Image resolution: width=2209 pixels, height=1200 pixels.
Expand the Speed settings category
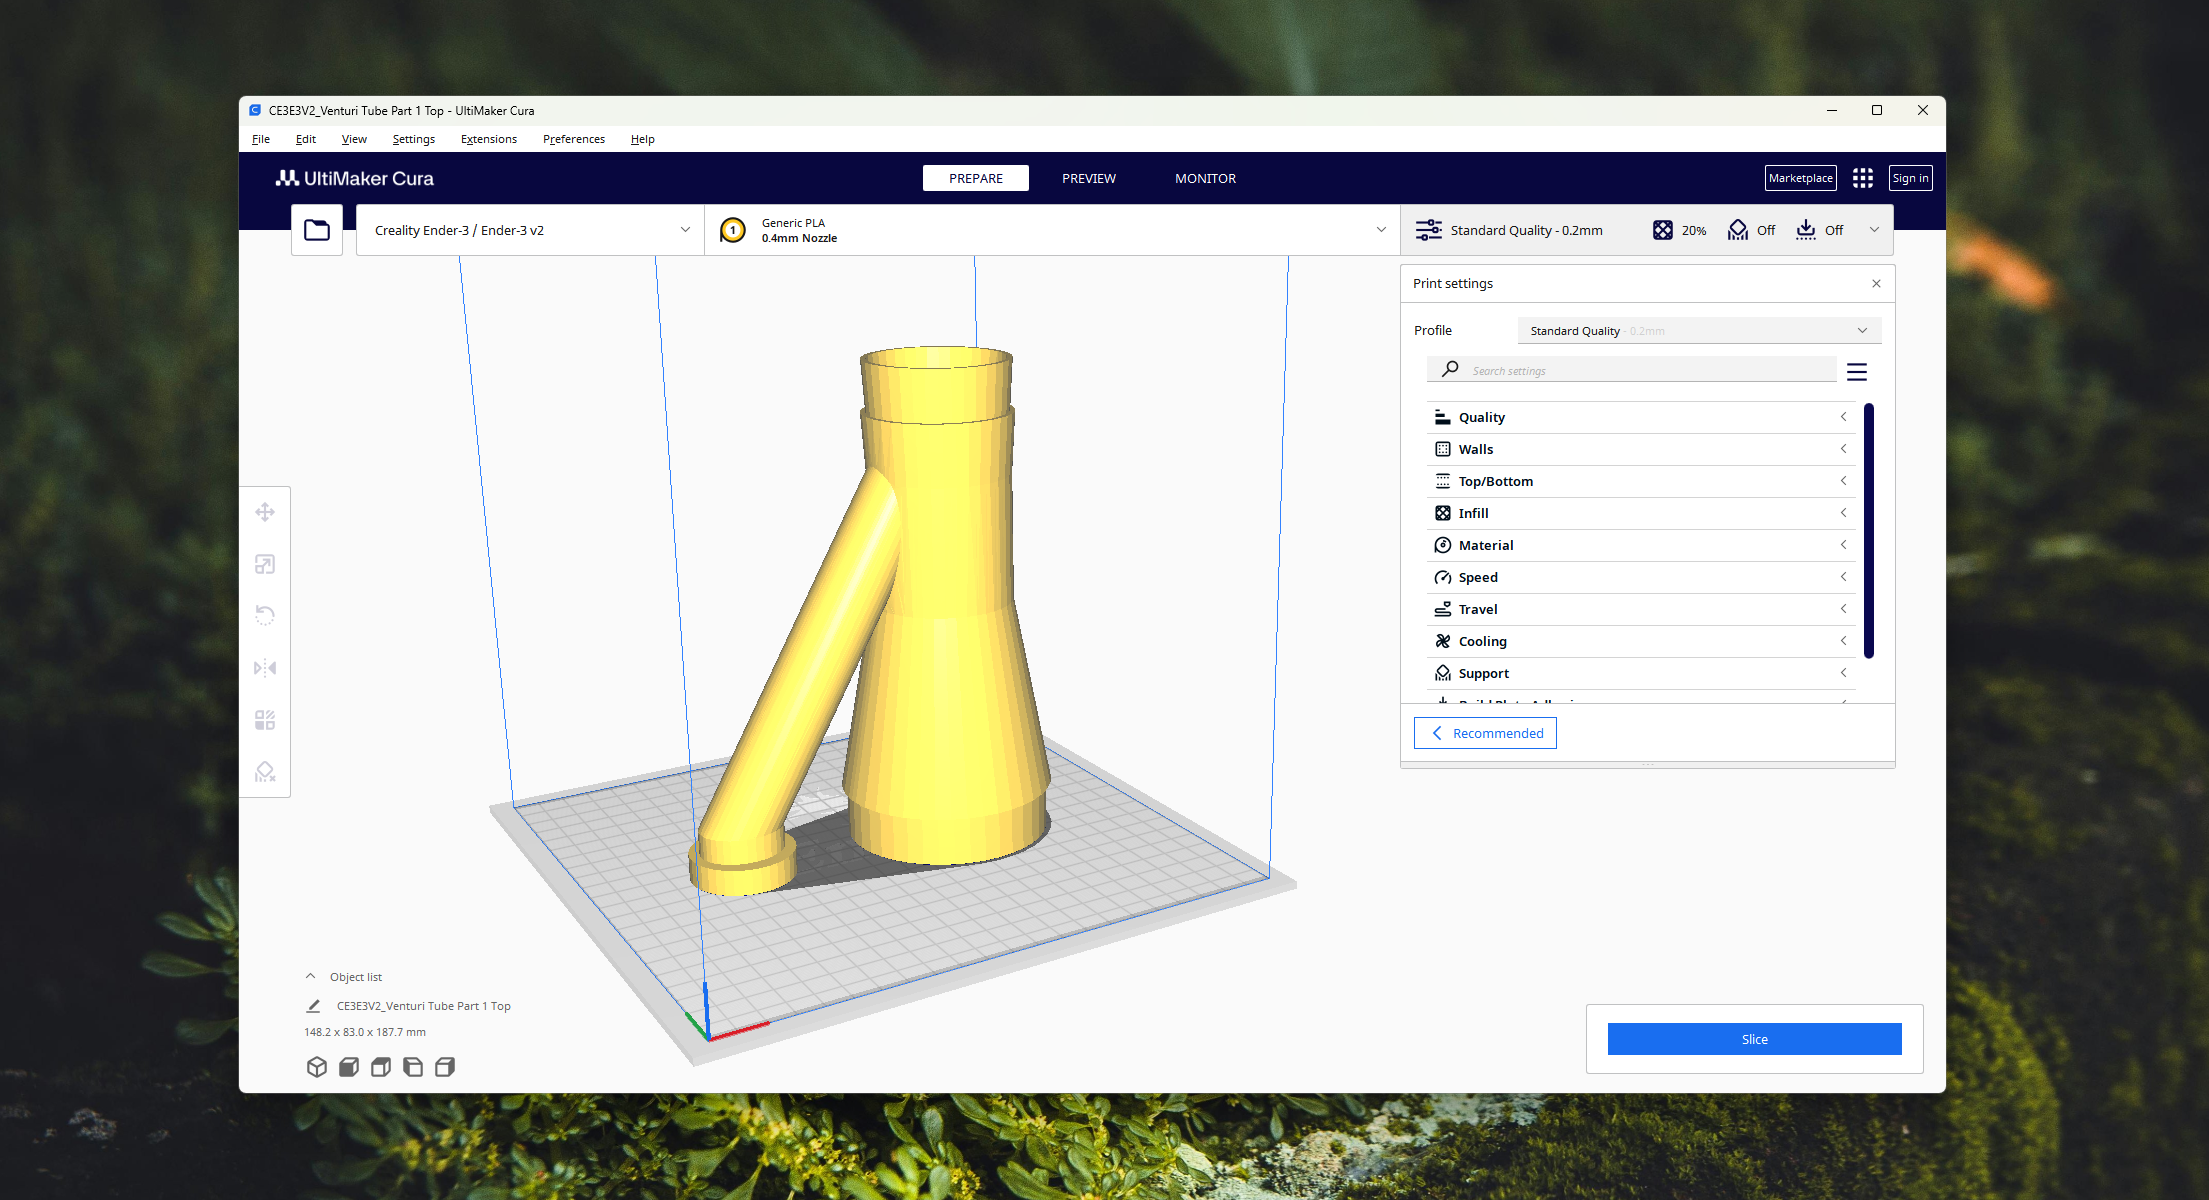click(1641, 577)
